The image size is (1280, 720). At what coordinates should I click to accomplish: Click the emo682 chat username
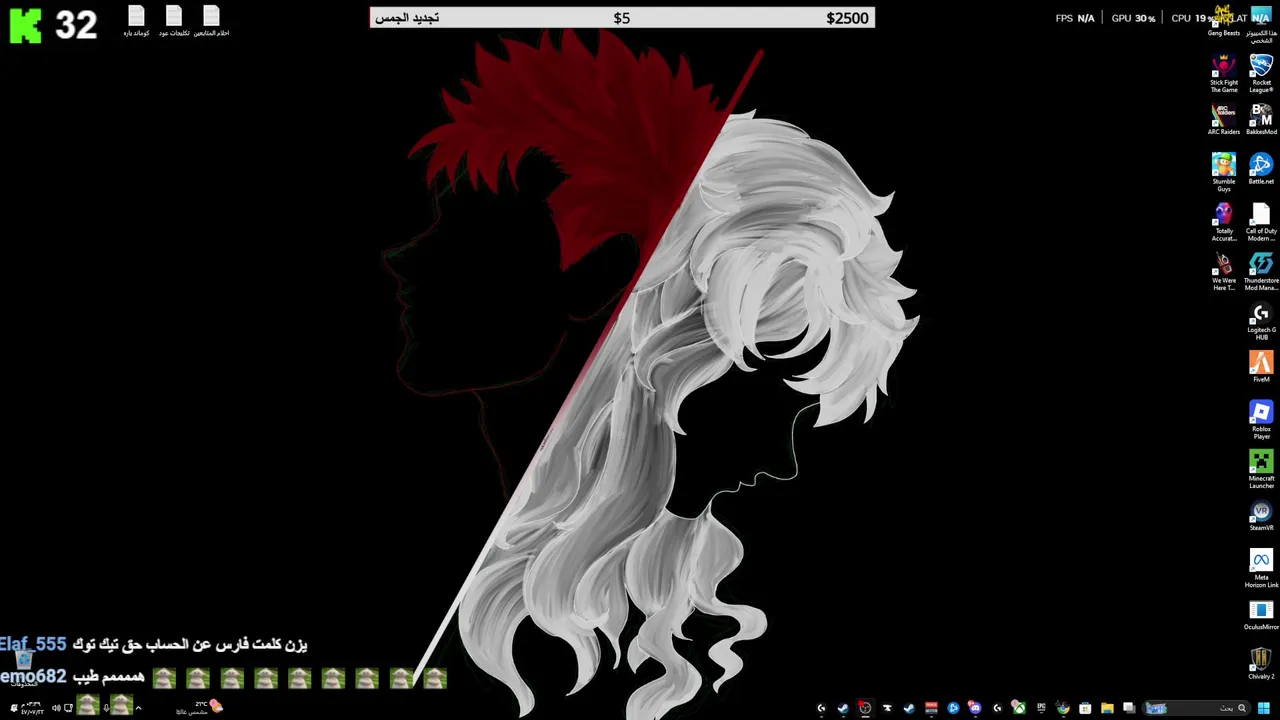point(33,677)
